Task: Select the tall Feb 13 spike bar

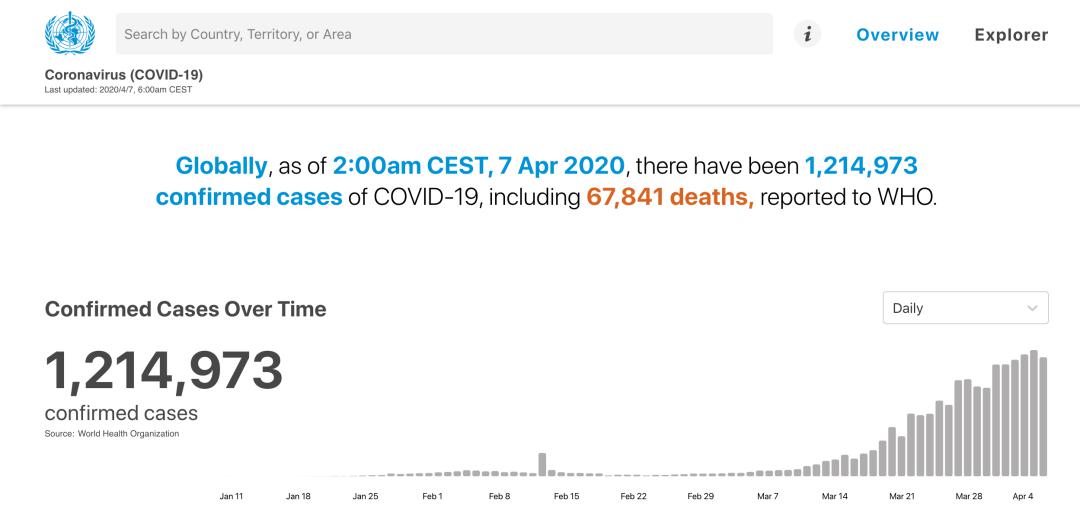Action: point(542,464)
